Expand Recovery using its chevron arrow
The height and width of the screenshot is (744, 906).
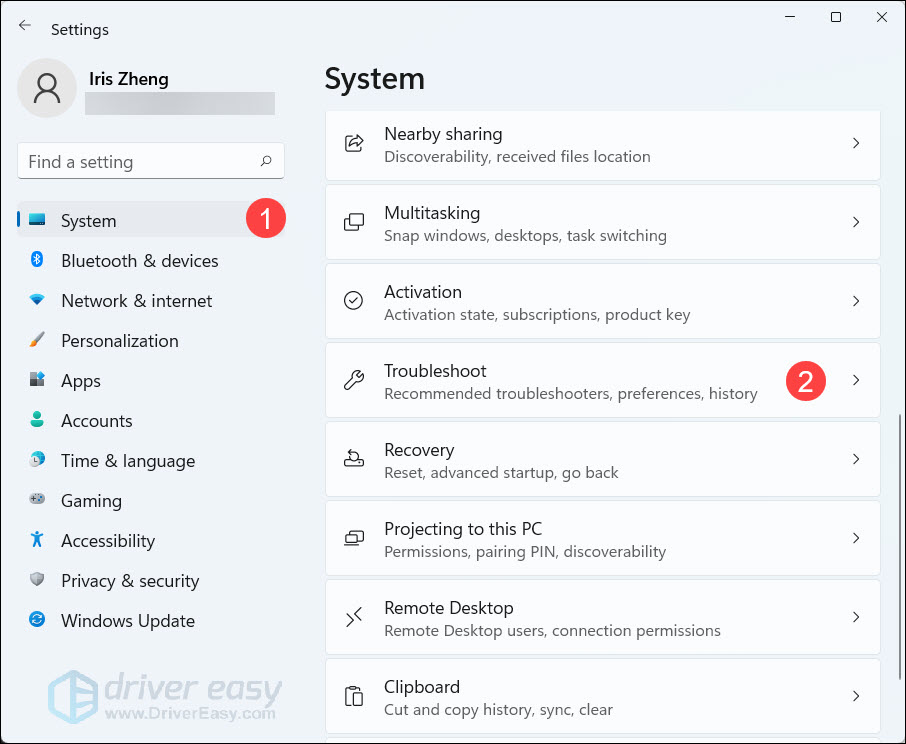click(855, 460)
